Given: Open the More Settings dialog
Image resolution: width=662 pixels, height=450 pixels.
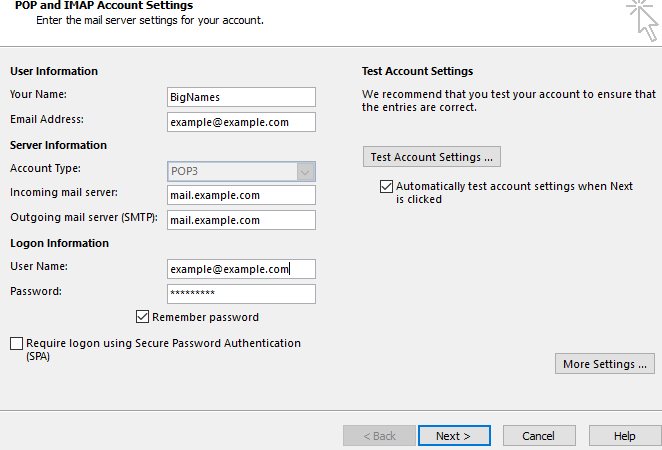Looking at the screenshot, I should pos(604,364).
